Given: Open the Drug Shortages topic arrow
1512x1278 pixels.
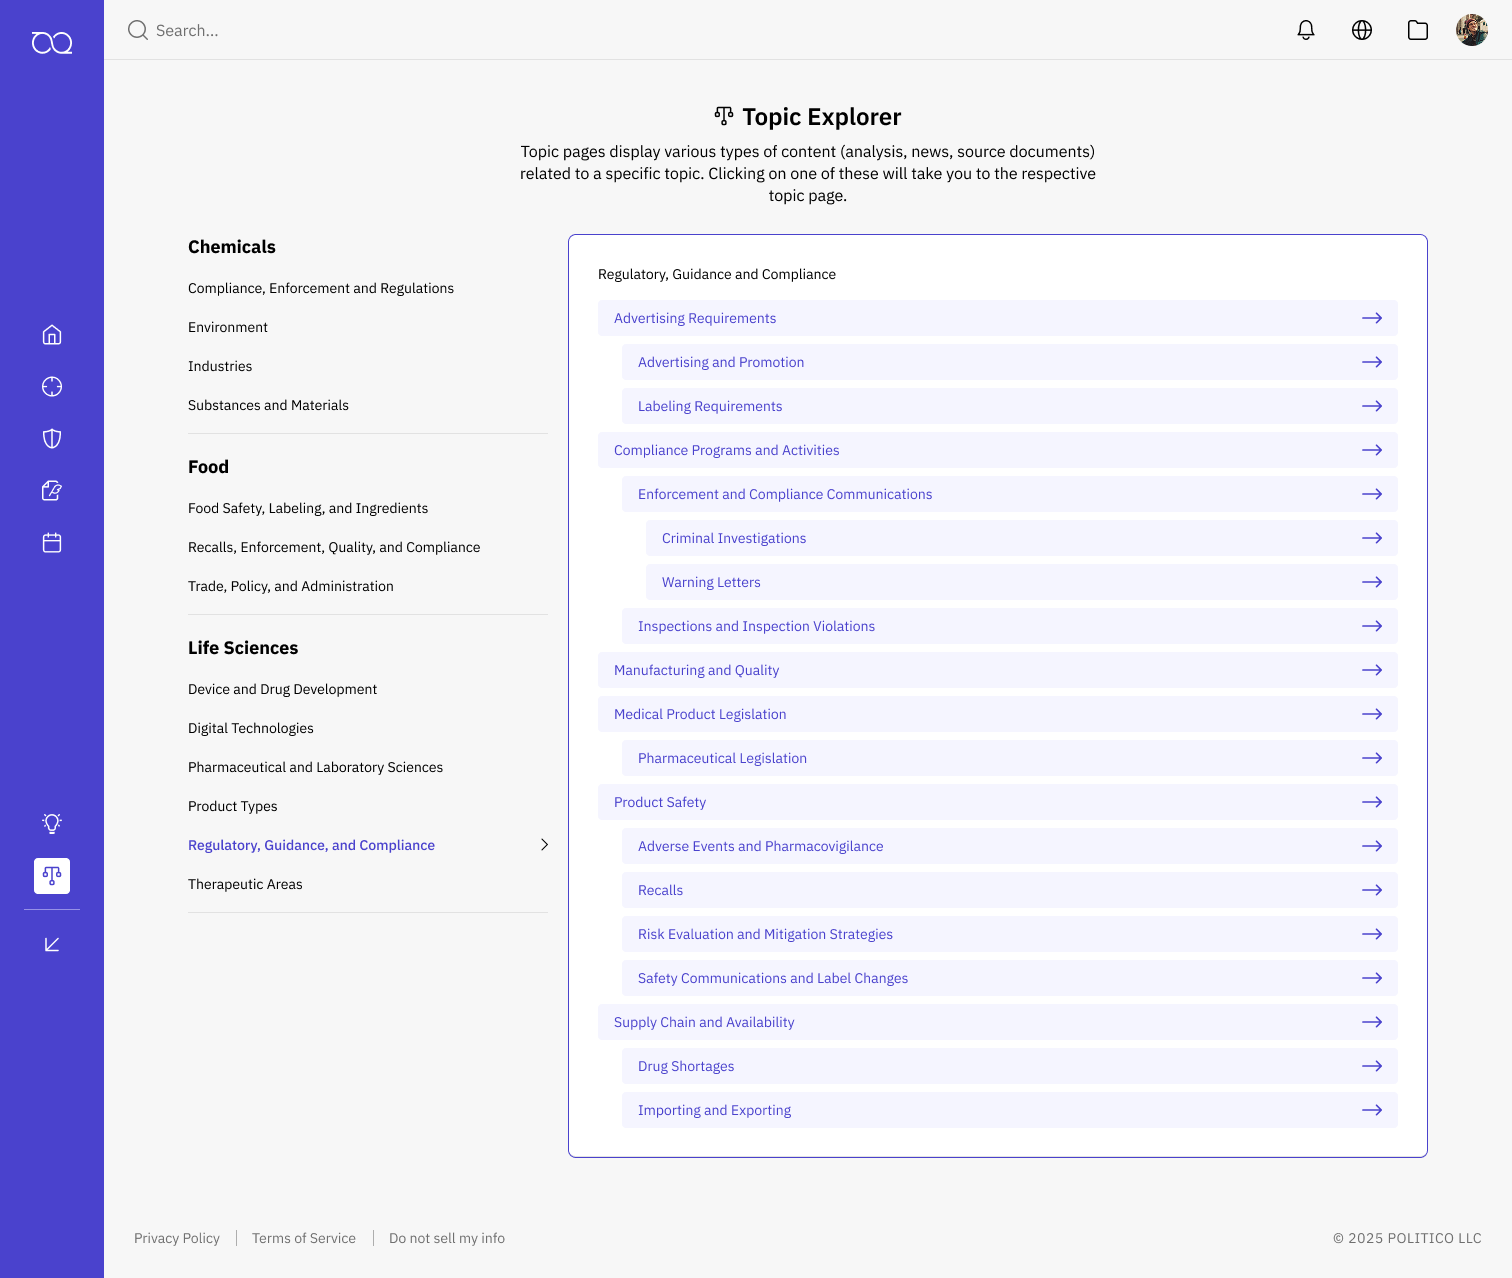Looking at the screenshot, I should tap(1372, 1066).
